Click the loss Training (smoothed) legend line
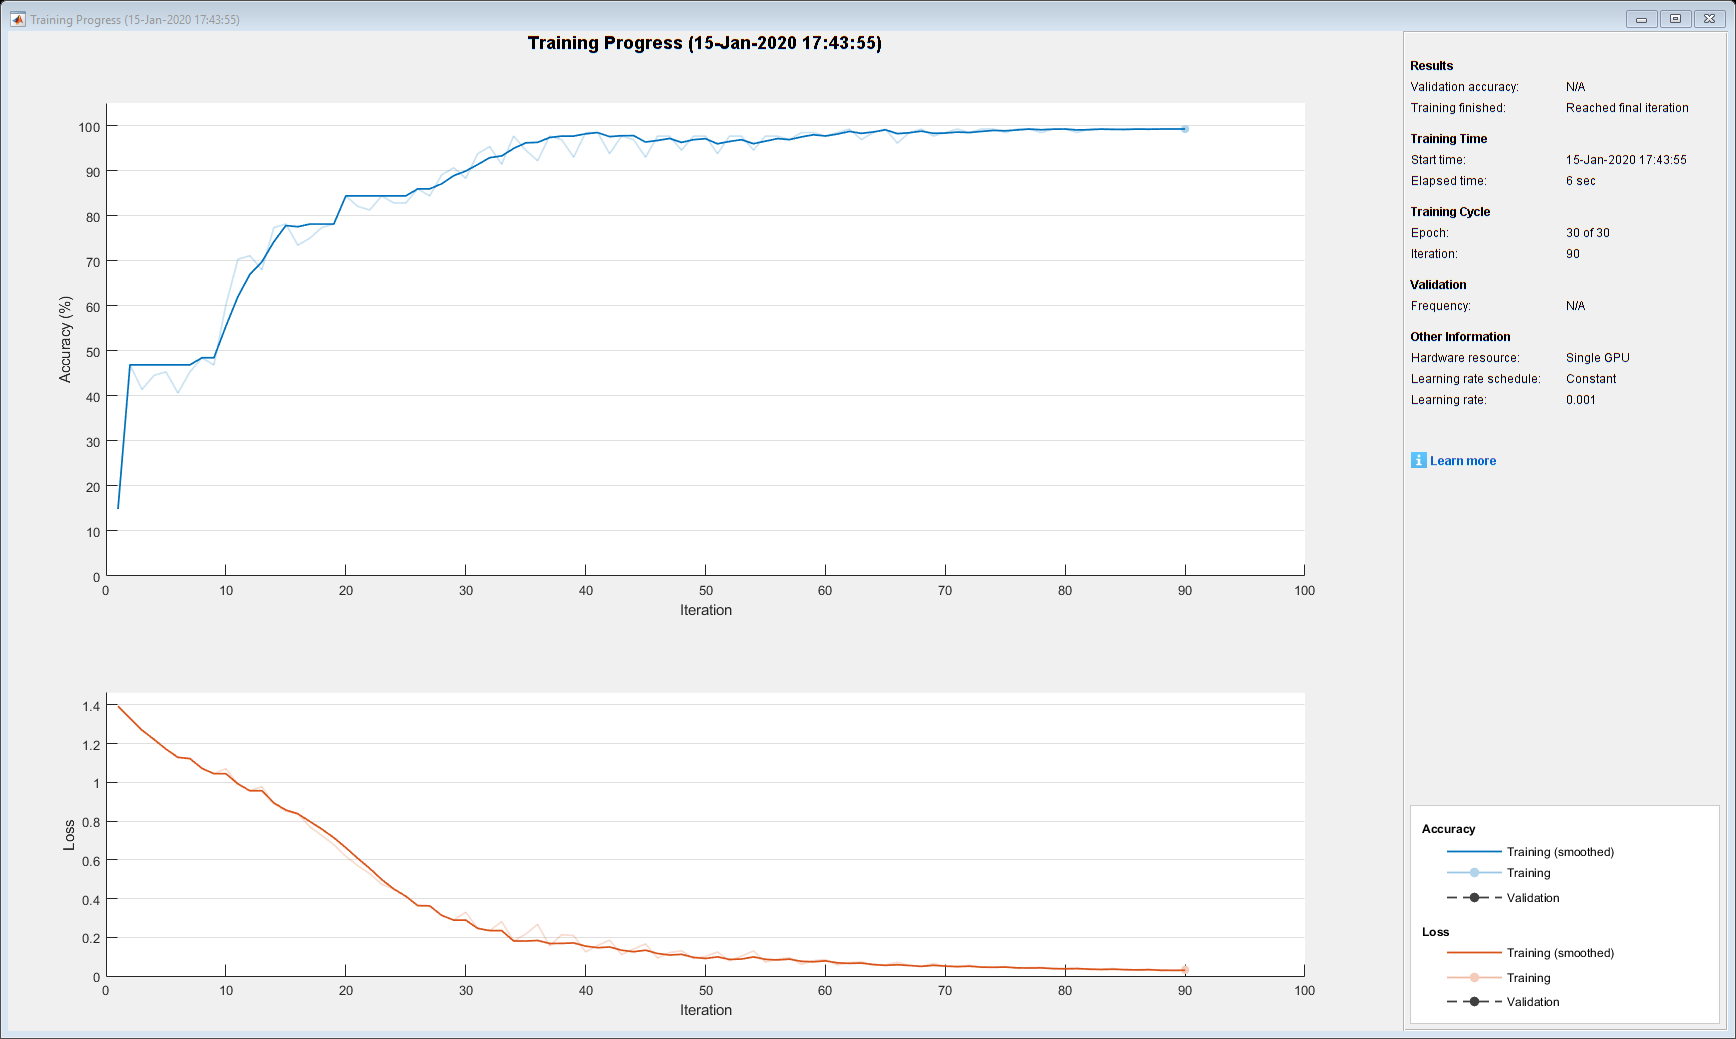This screenshot has height=1039, width=1736. [x=1474, y=953]
